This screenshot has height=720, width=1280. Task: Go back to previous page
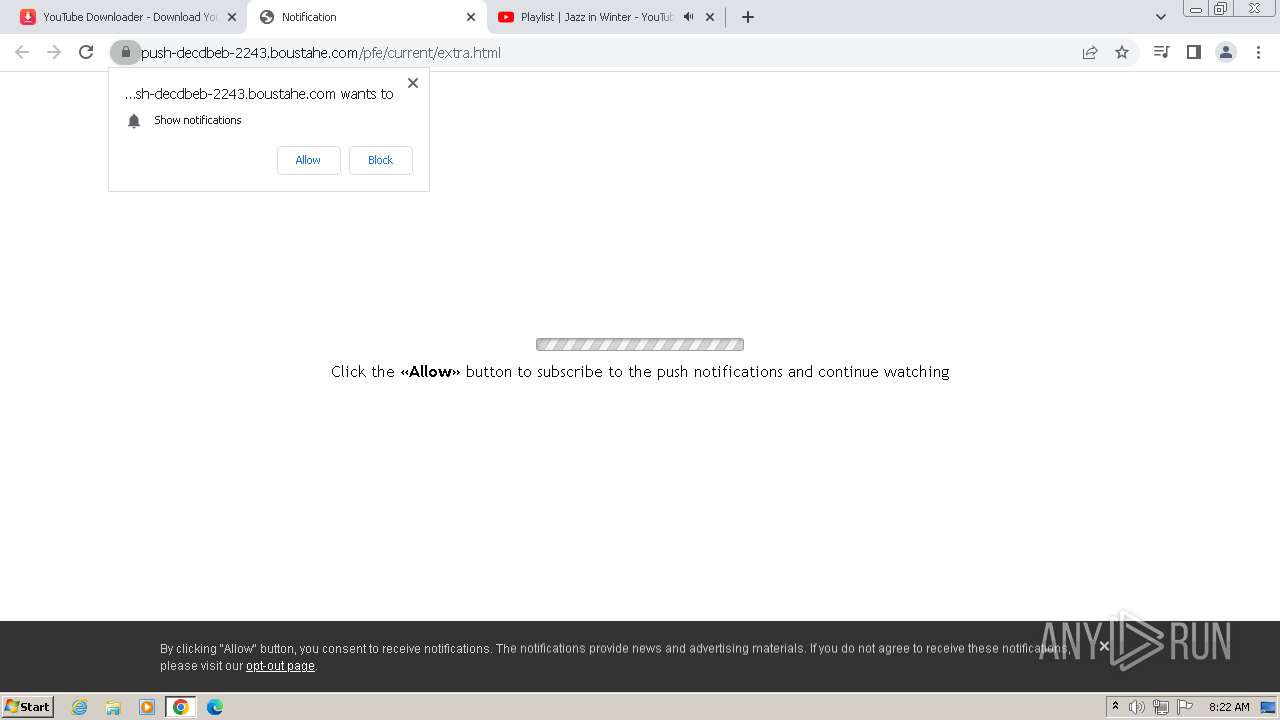click(22, 52)
